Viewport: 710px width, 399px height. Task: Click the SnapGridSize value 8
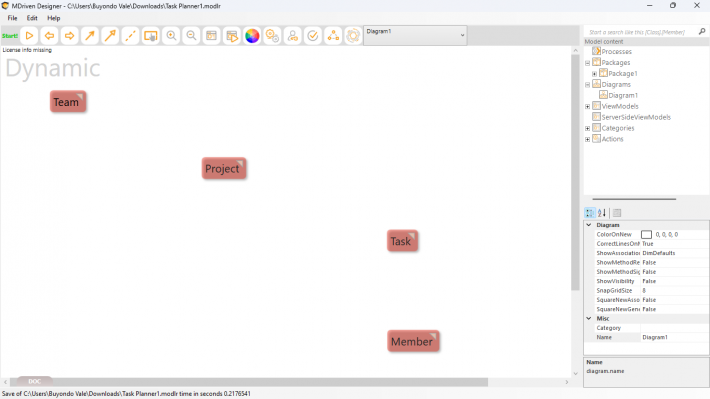tap(675, 290)
